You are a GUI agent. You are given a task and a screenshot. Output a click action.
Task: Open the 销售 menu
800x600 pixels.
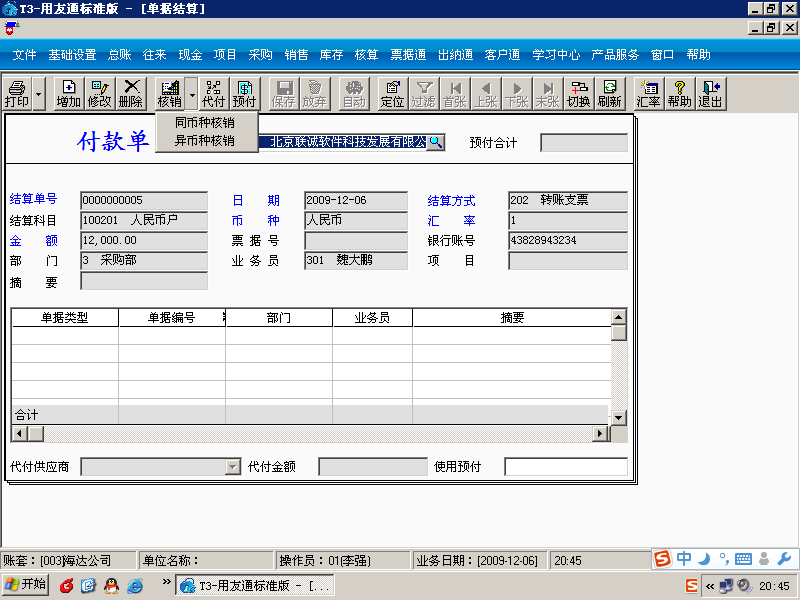click(296, 55)
